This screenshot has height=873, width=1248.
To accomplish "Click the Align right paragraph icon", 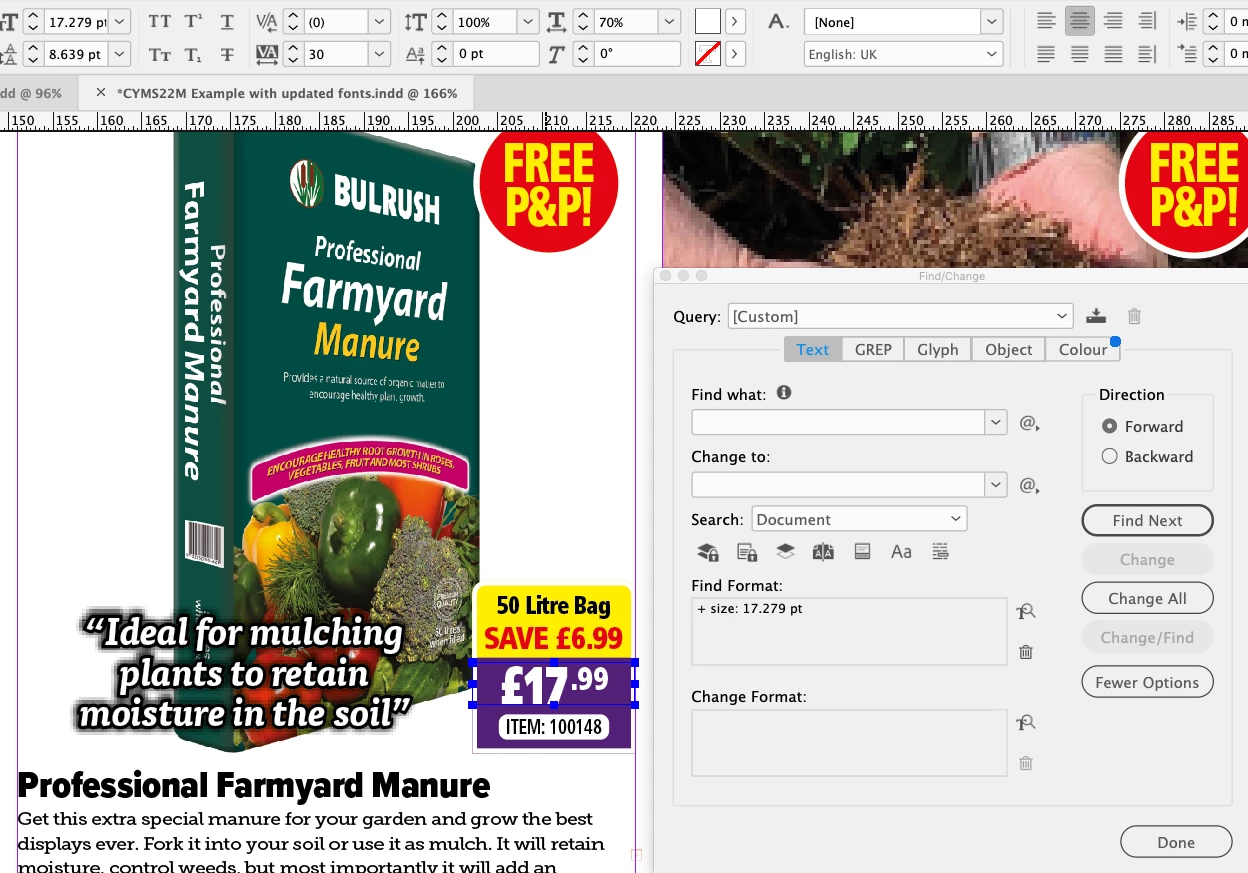I will tap(1113, 21).
